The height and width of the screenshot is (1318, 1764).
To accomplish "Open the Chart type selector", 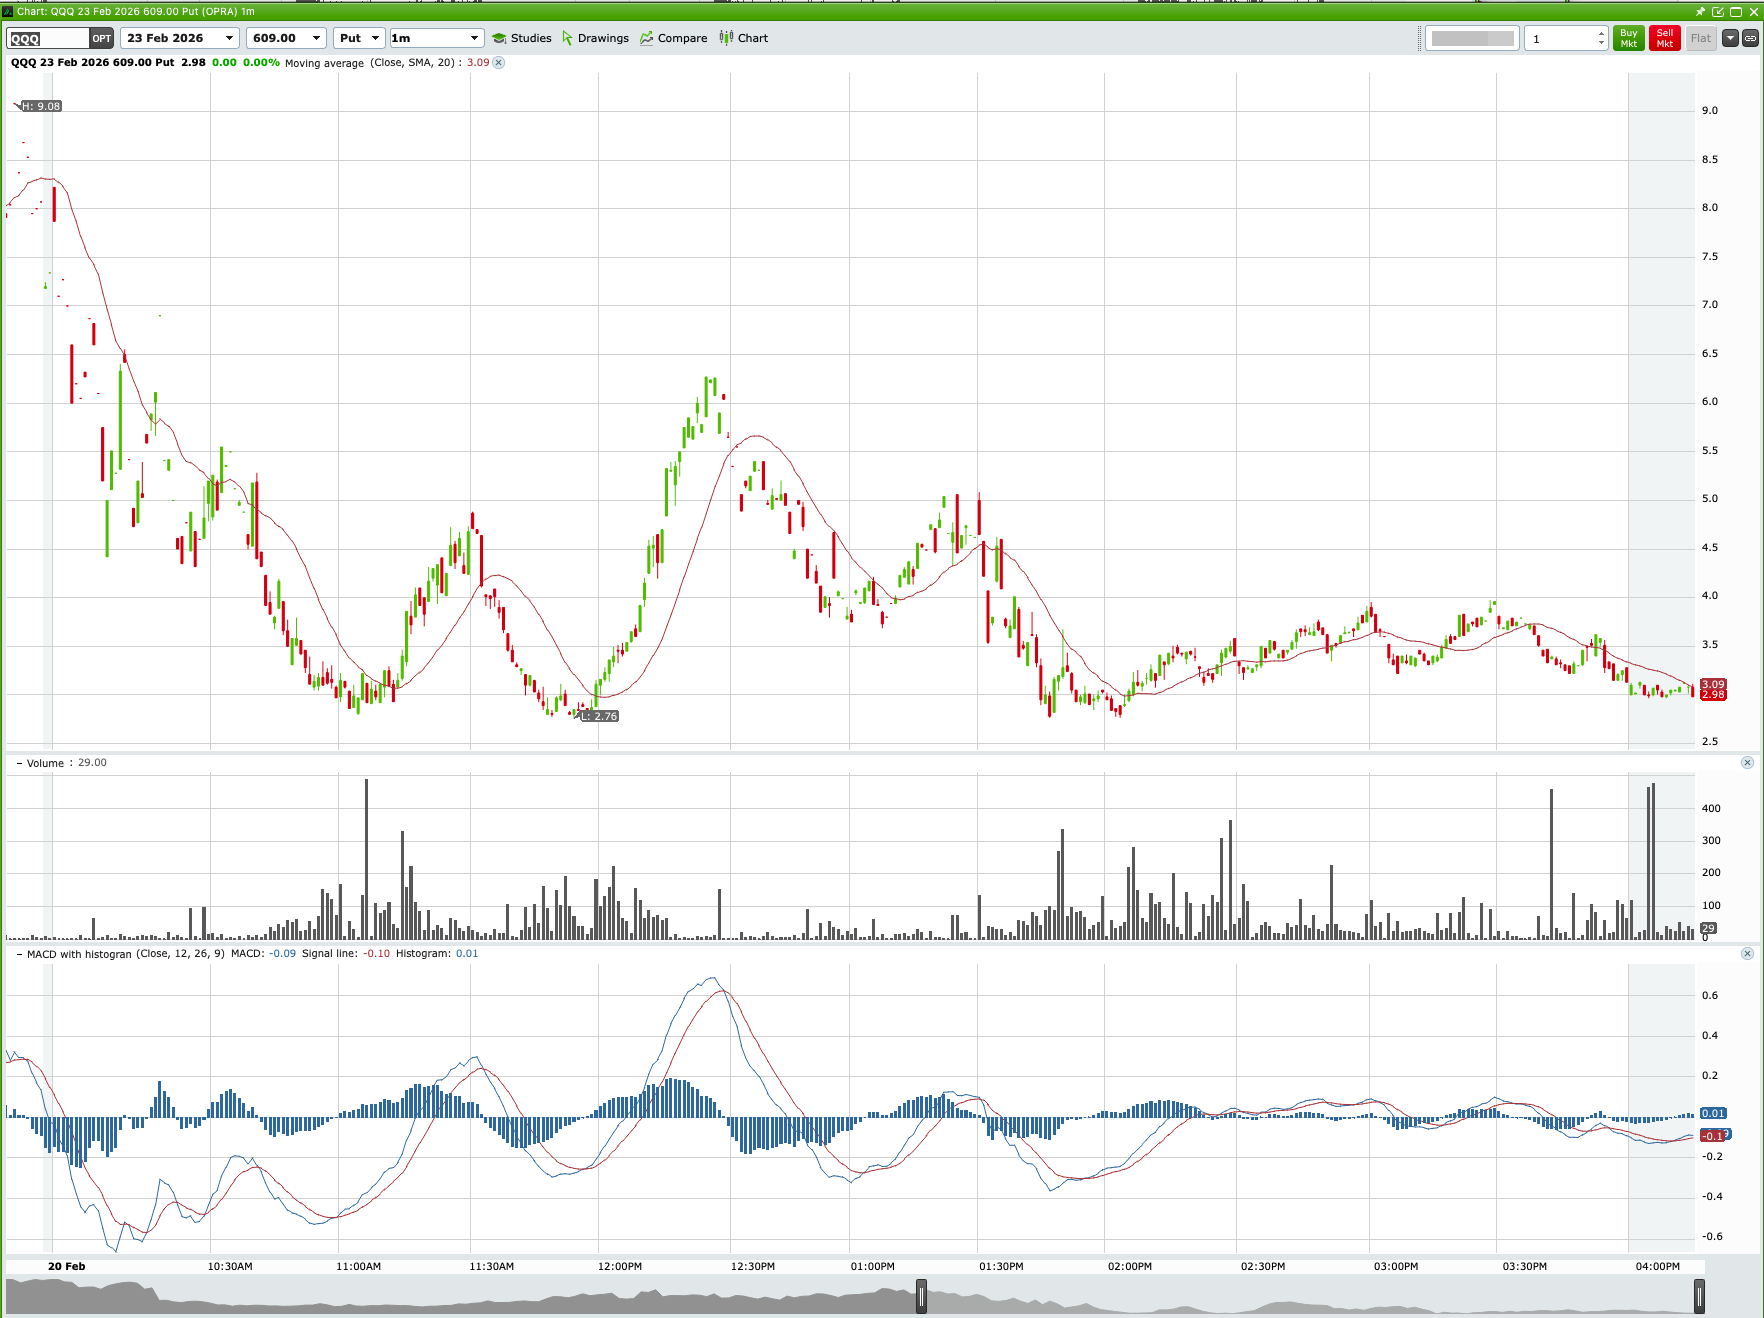I will point(742,38).
